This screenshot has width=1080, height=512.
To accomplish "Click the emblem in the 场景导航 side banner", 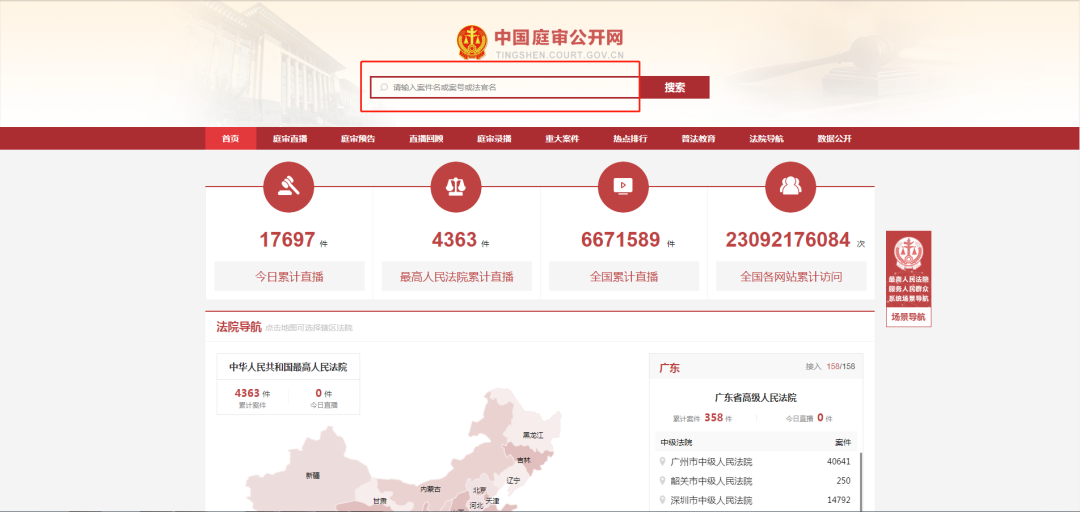I will pyautogui.click(x=908, y=253).
